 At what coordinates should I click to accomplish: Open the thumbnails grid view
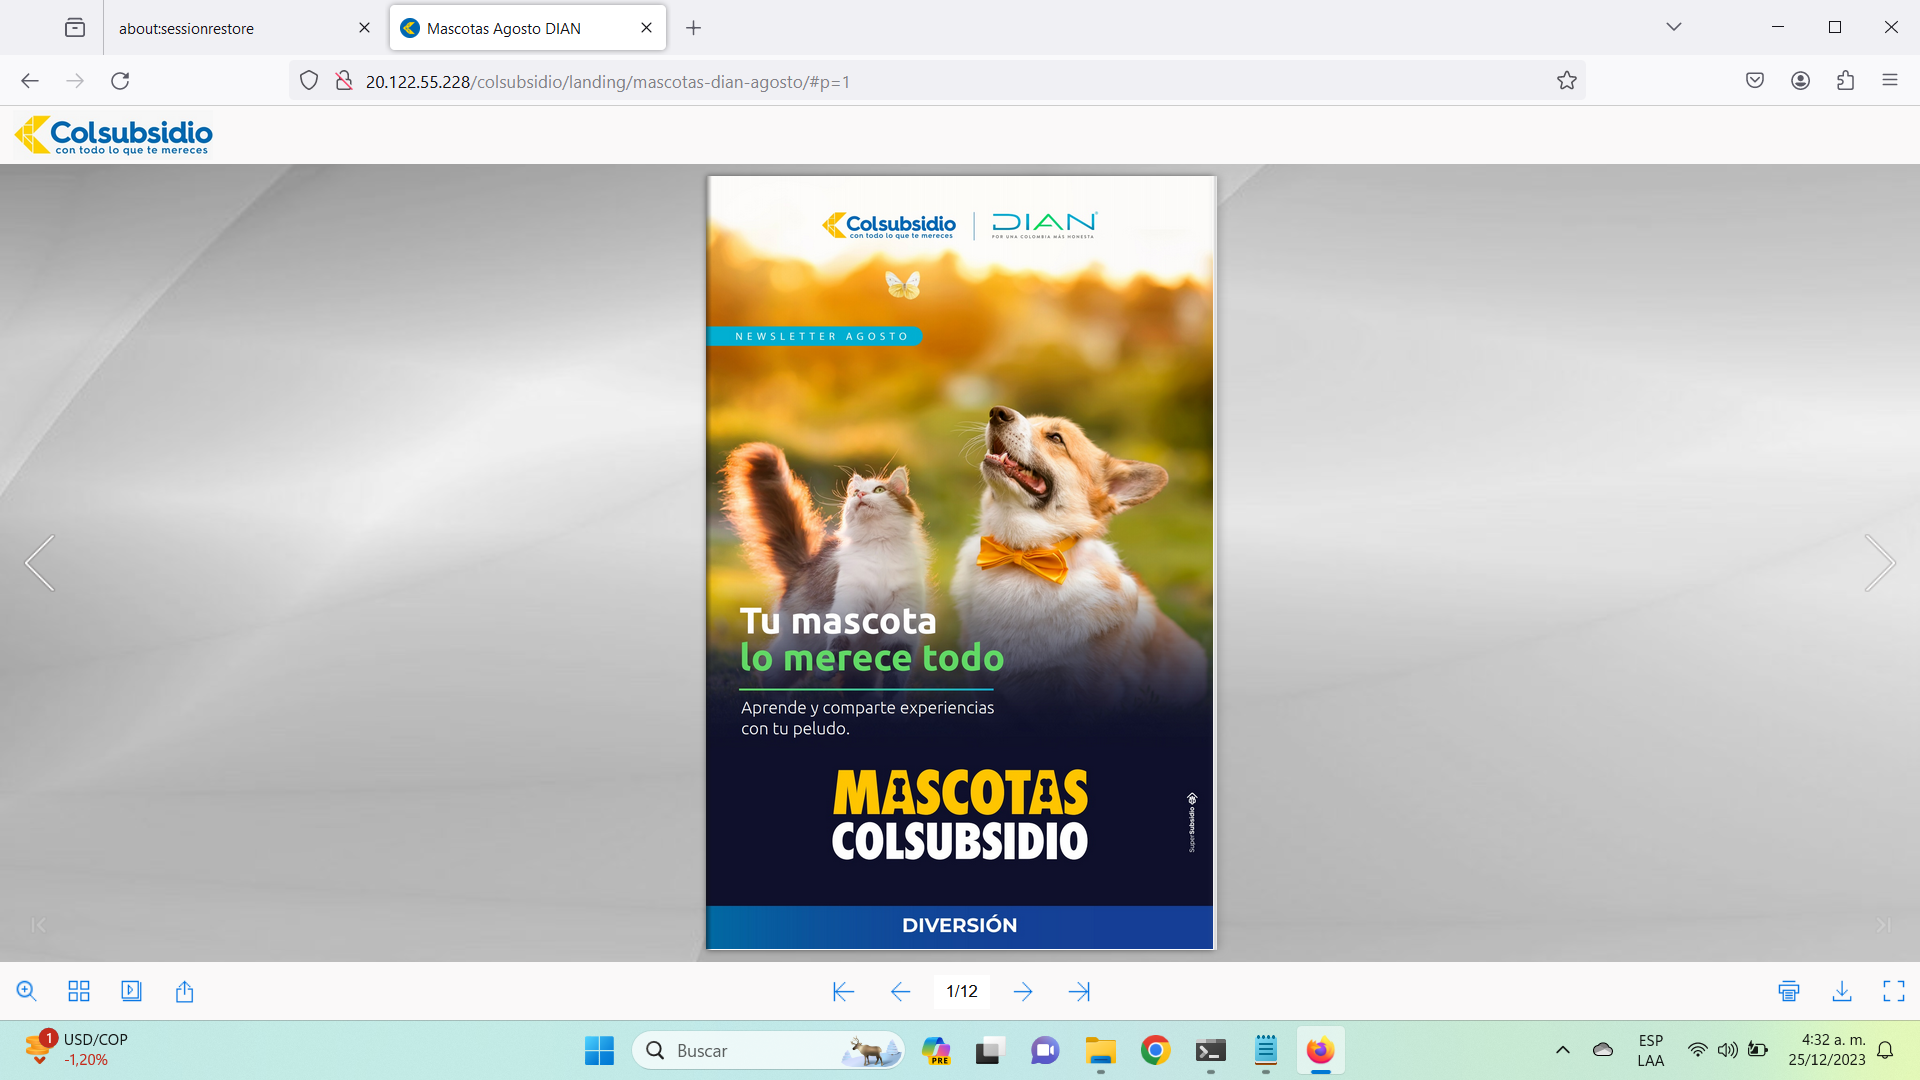pos(79,991)
